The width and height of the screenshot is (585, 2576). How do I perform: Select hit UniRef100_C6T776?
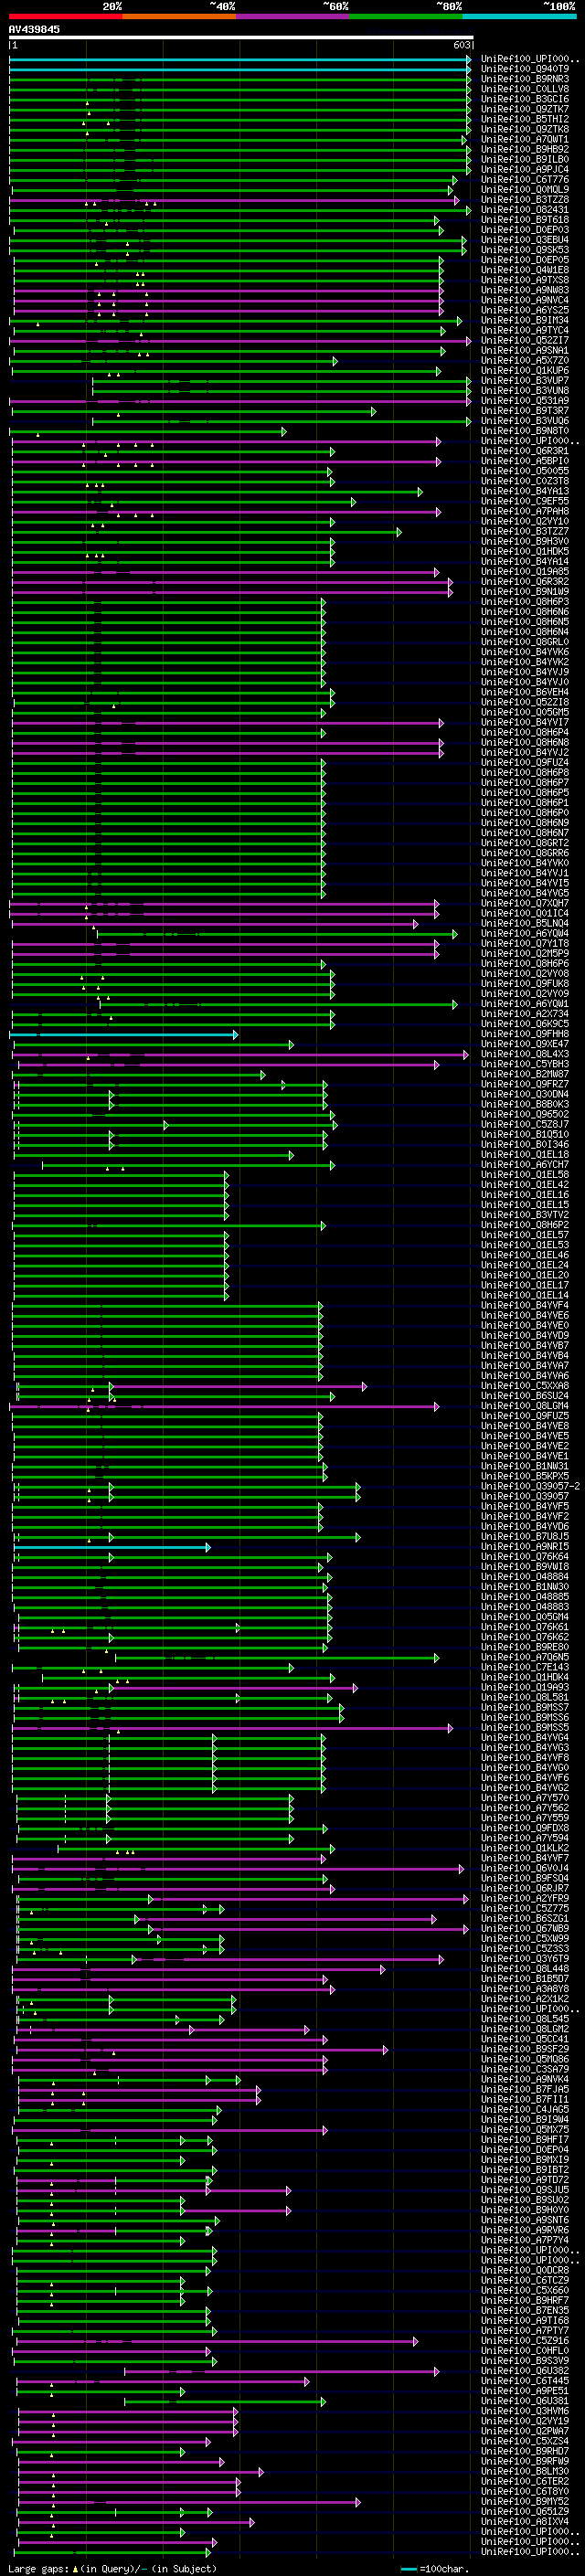[525, 180]
